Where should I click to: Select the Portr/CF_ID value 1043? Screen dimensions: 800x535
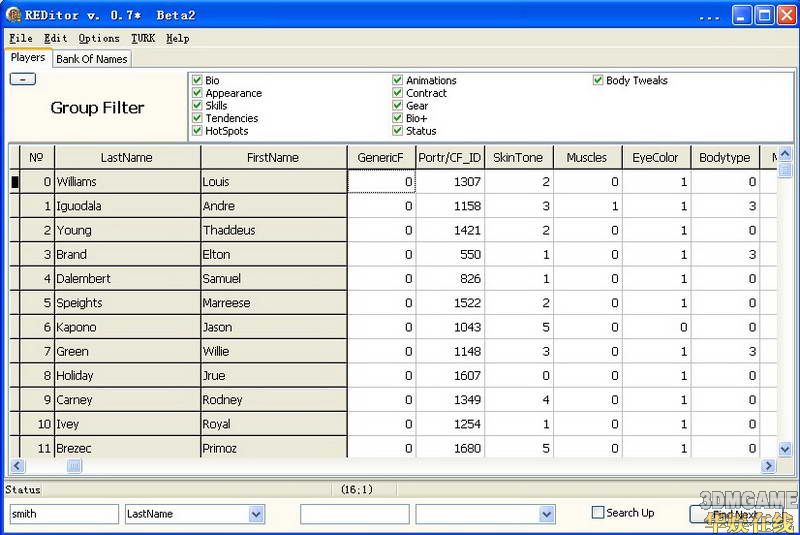click(450, 327)
